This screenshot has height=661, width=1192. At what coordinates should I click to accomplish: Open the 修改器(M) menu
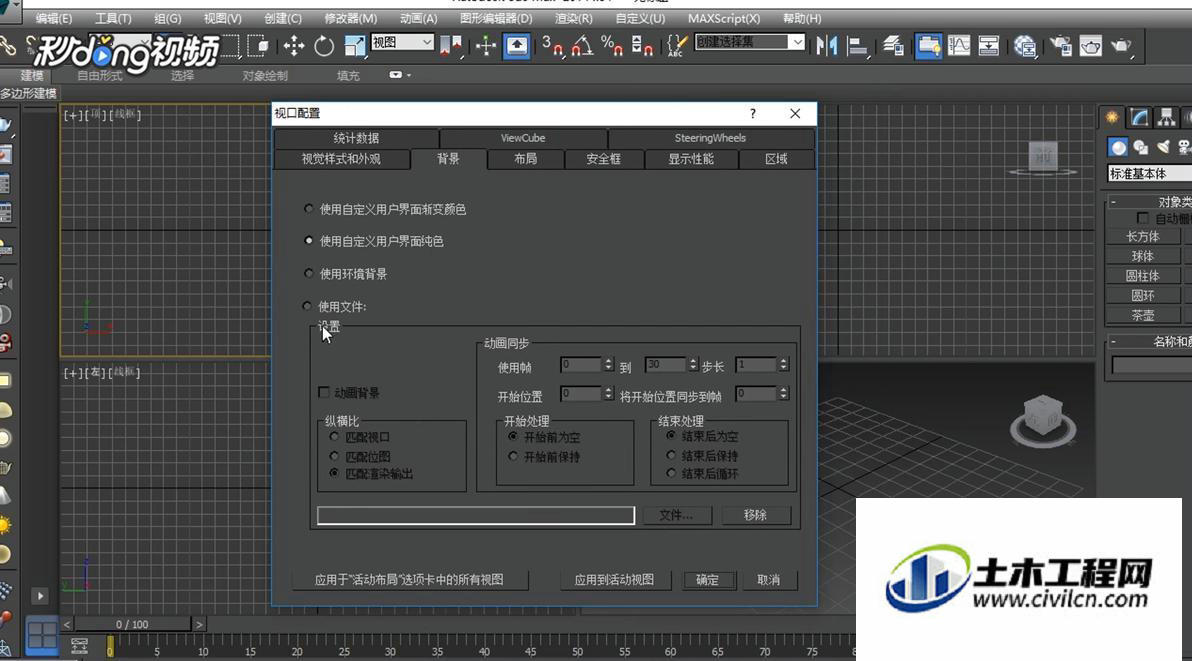click(x=350, y=18)
